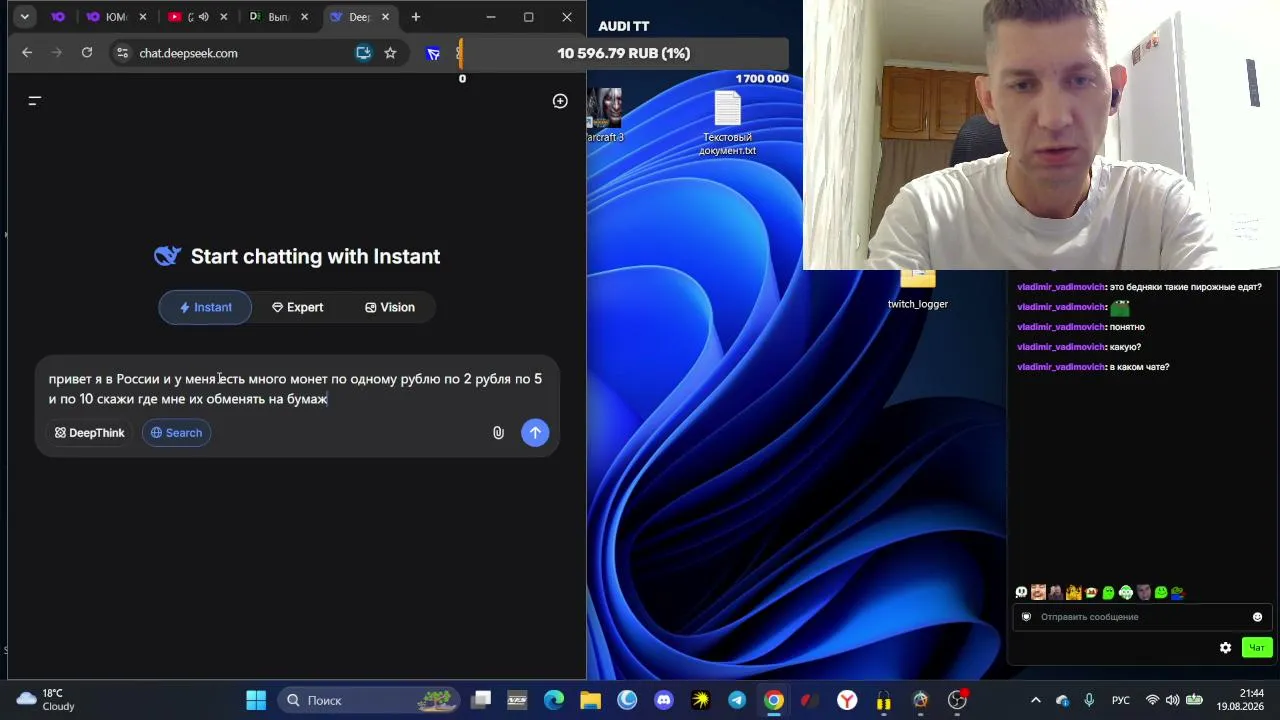Image resolution: width=1280 pixels, height=720 pixels.
Task: Send the message with the blue arrow button
Action: (535, 433)
